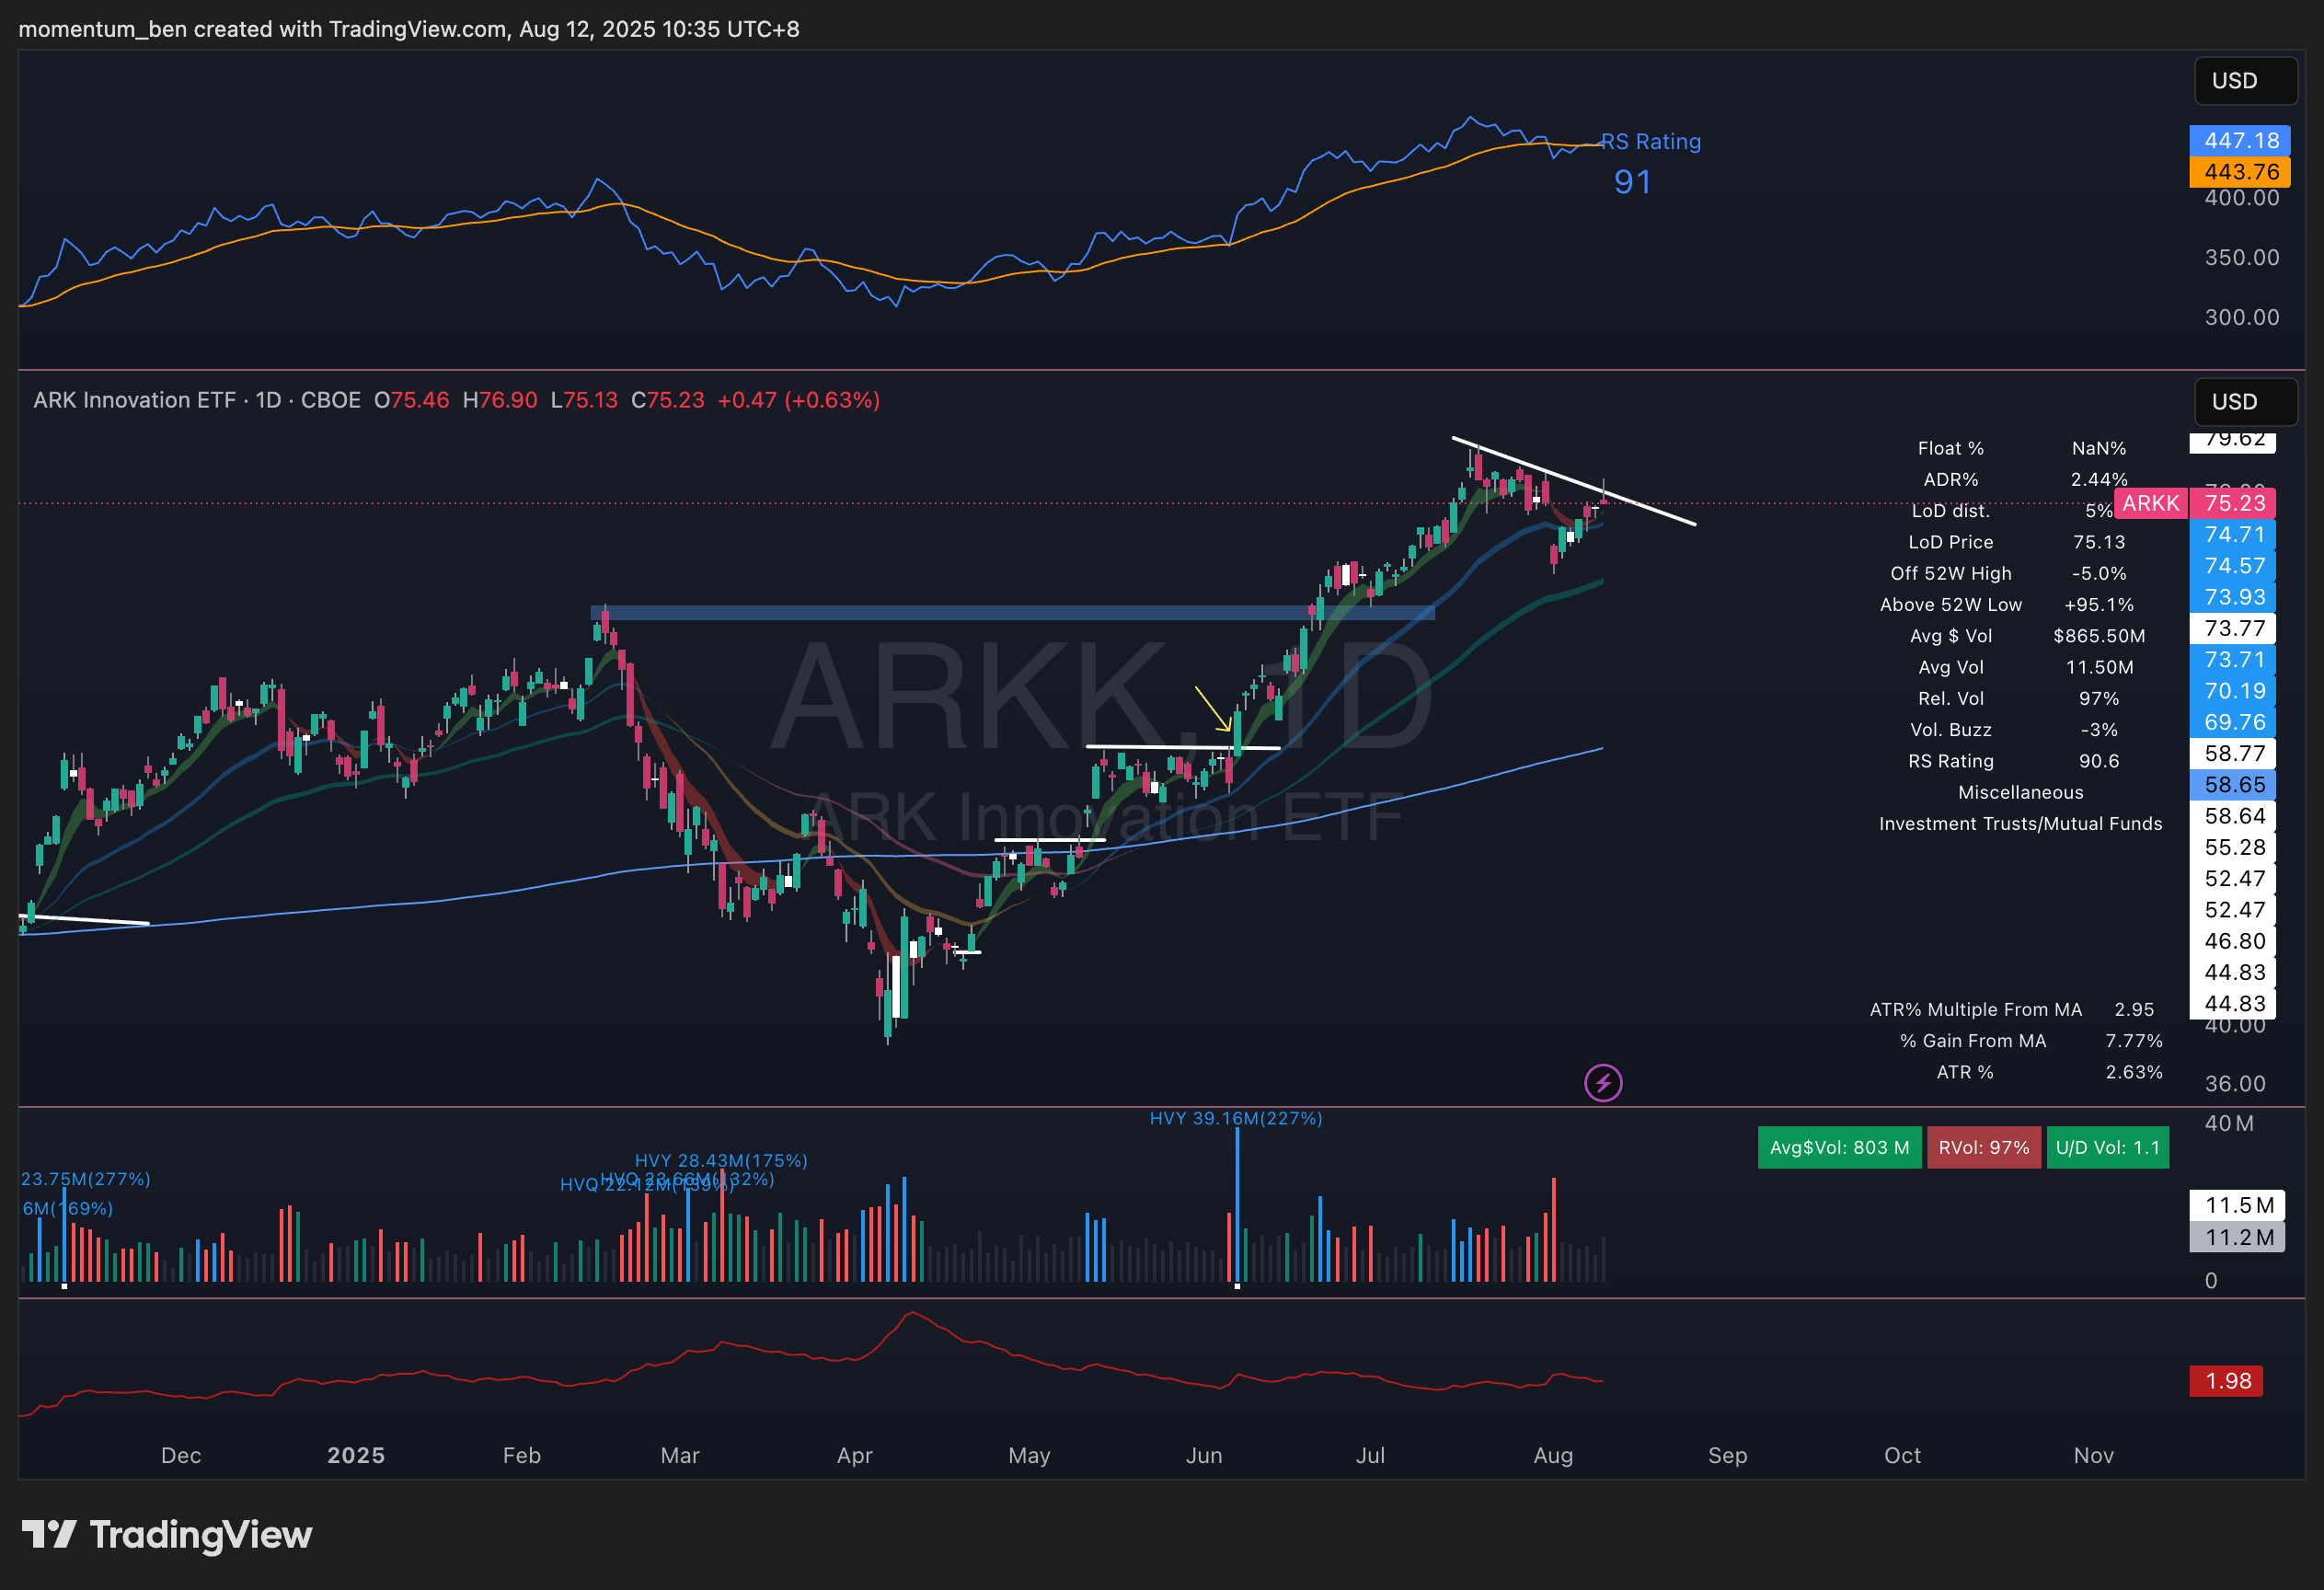Click the pink 75.23 current price label
This screenshot has width=2324, height=1590.
(x=2234, y=503)
